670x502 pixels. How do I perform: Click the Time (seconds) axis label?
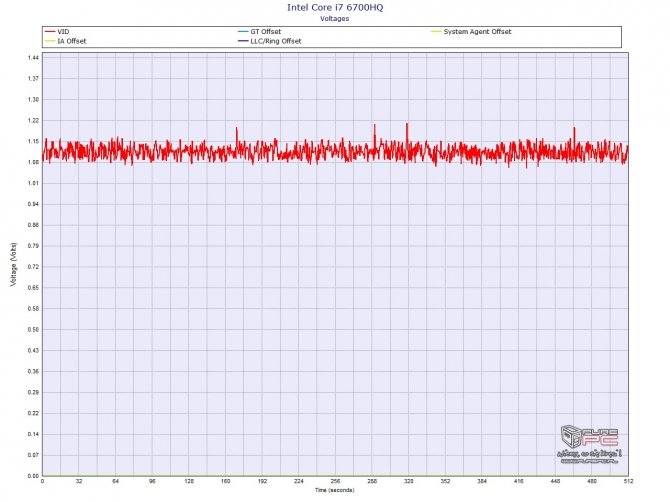tap(335, 490)
